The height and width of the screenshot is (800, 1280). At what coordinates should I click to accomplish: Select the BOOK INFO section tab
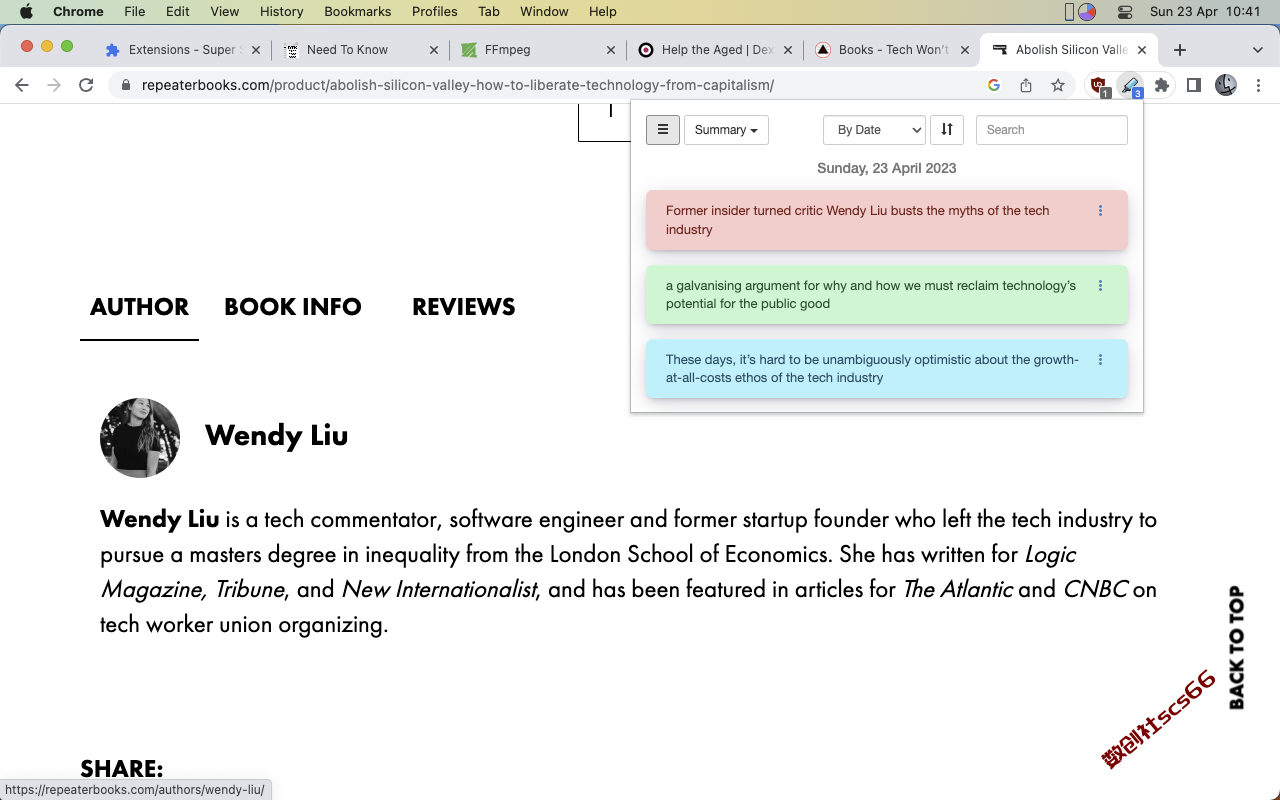click(x=293, y=307)
